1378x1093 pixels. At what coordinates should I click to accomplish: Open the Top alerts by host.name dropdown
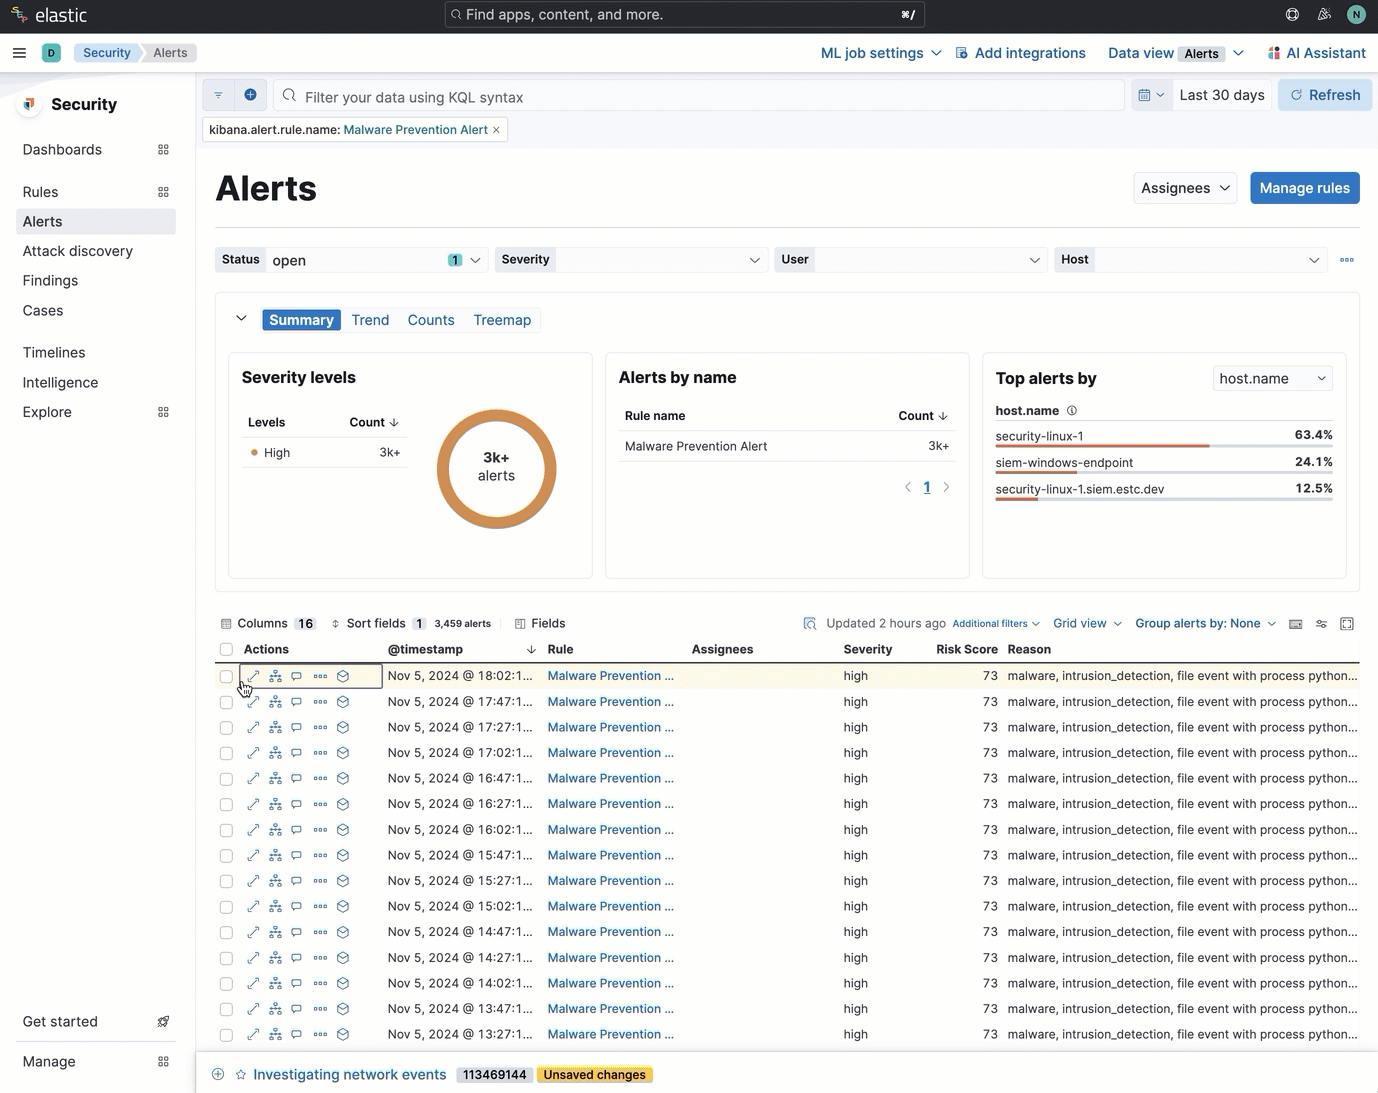tap(1272, 379)
